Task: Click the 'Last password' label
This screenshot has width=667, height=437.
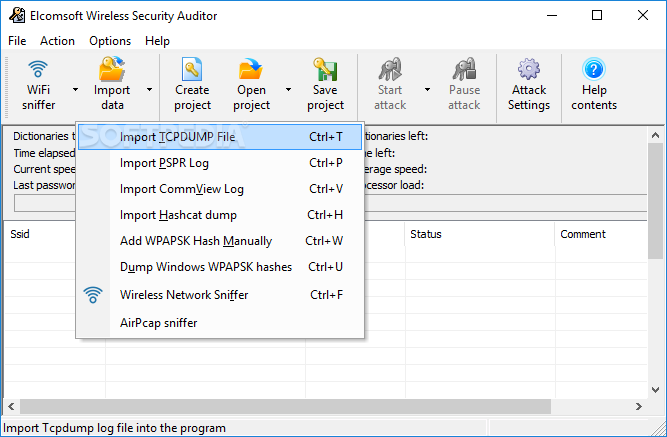Action: (44, 186)
